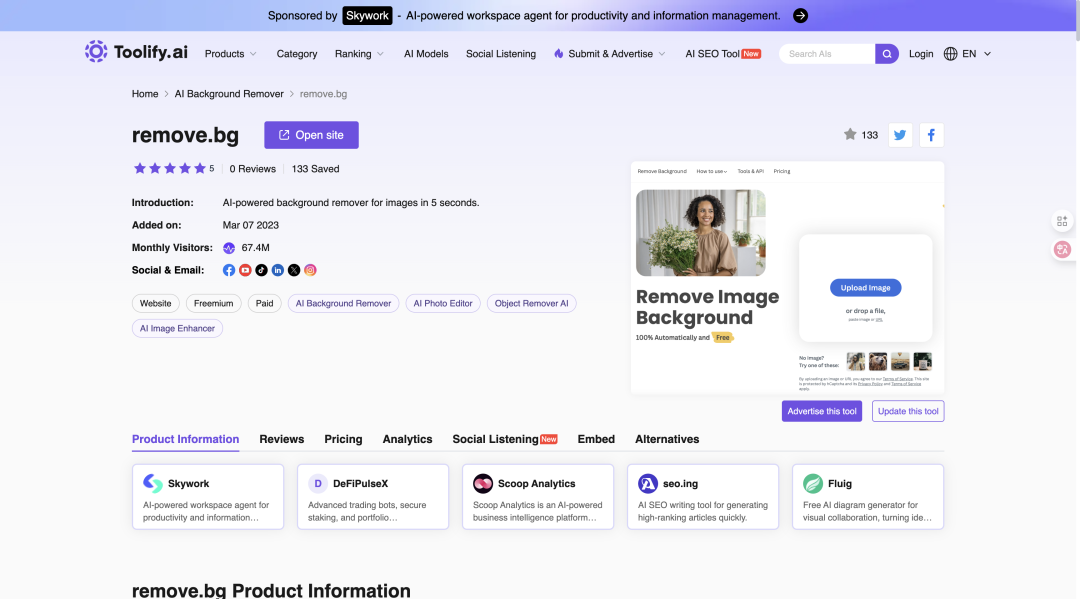Switch to the Social Listening tab
Screen dimensions: 1080x599
pyautogui.click(x=504, y=439)
